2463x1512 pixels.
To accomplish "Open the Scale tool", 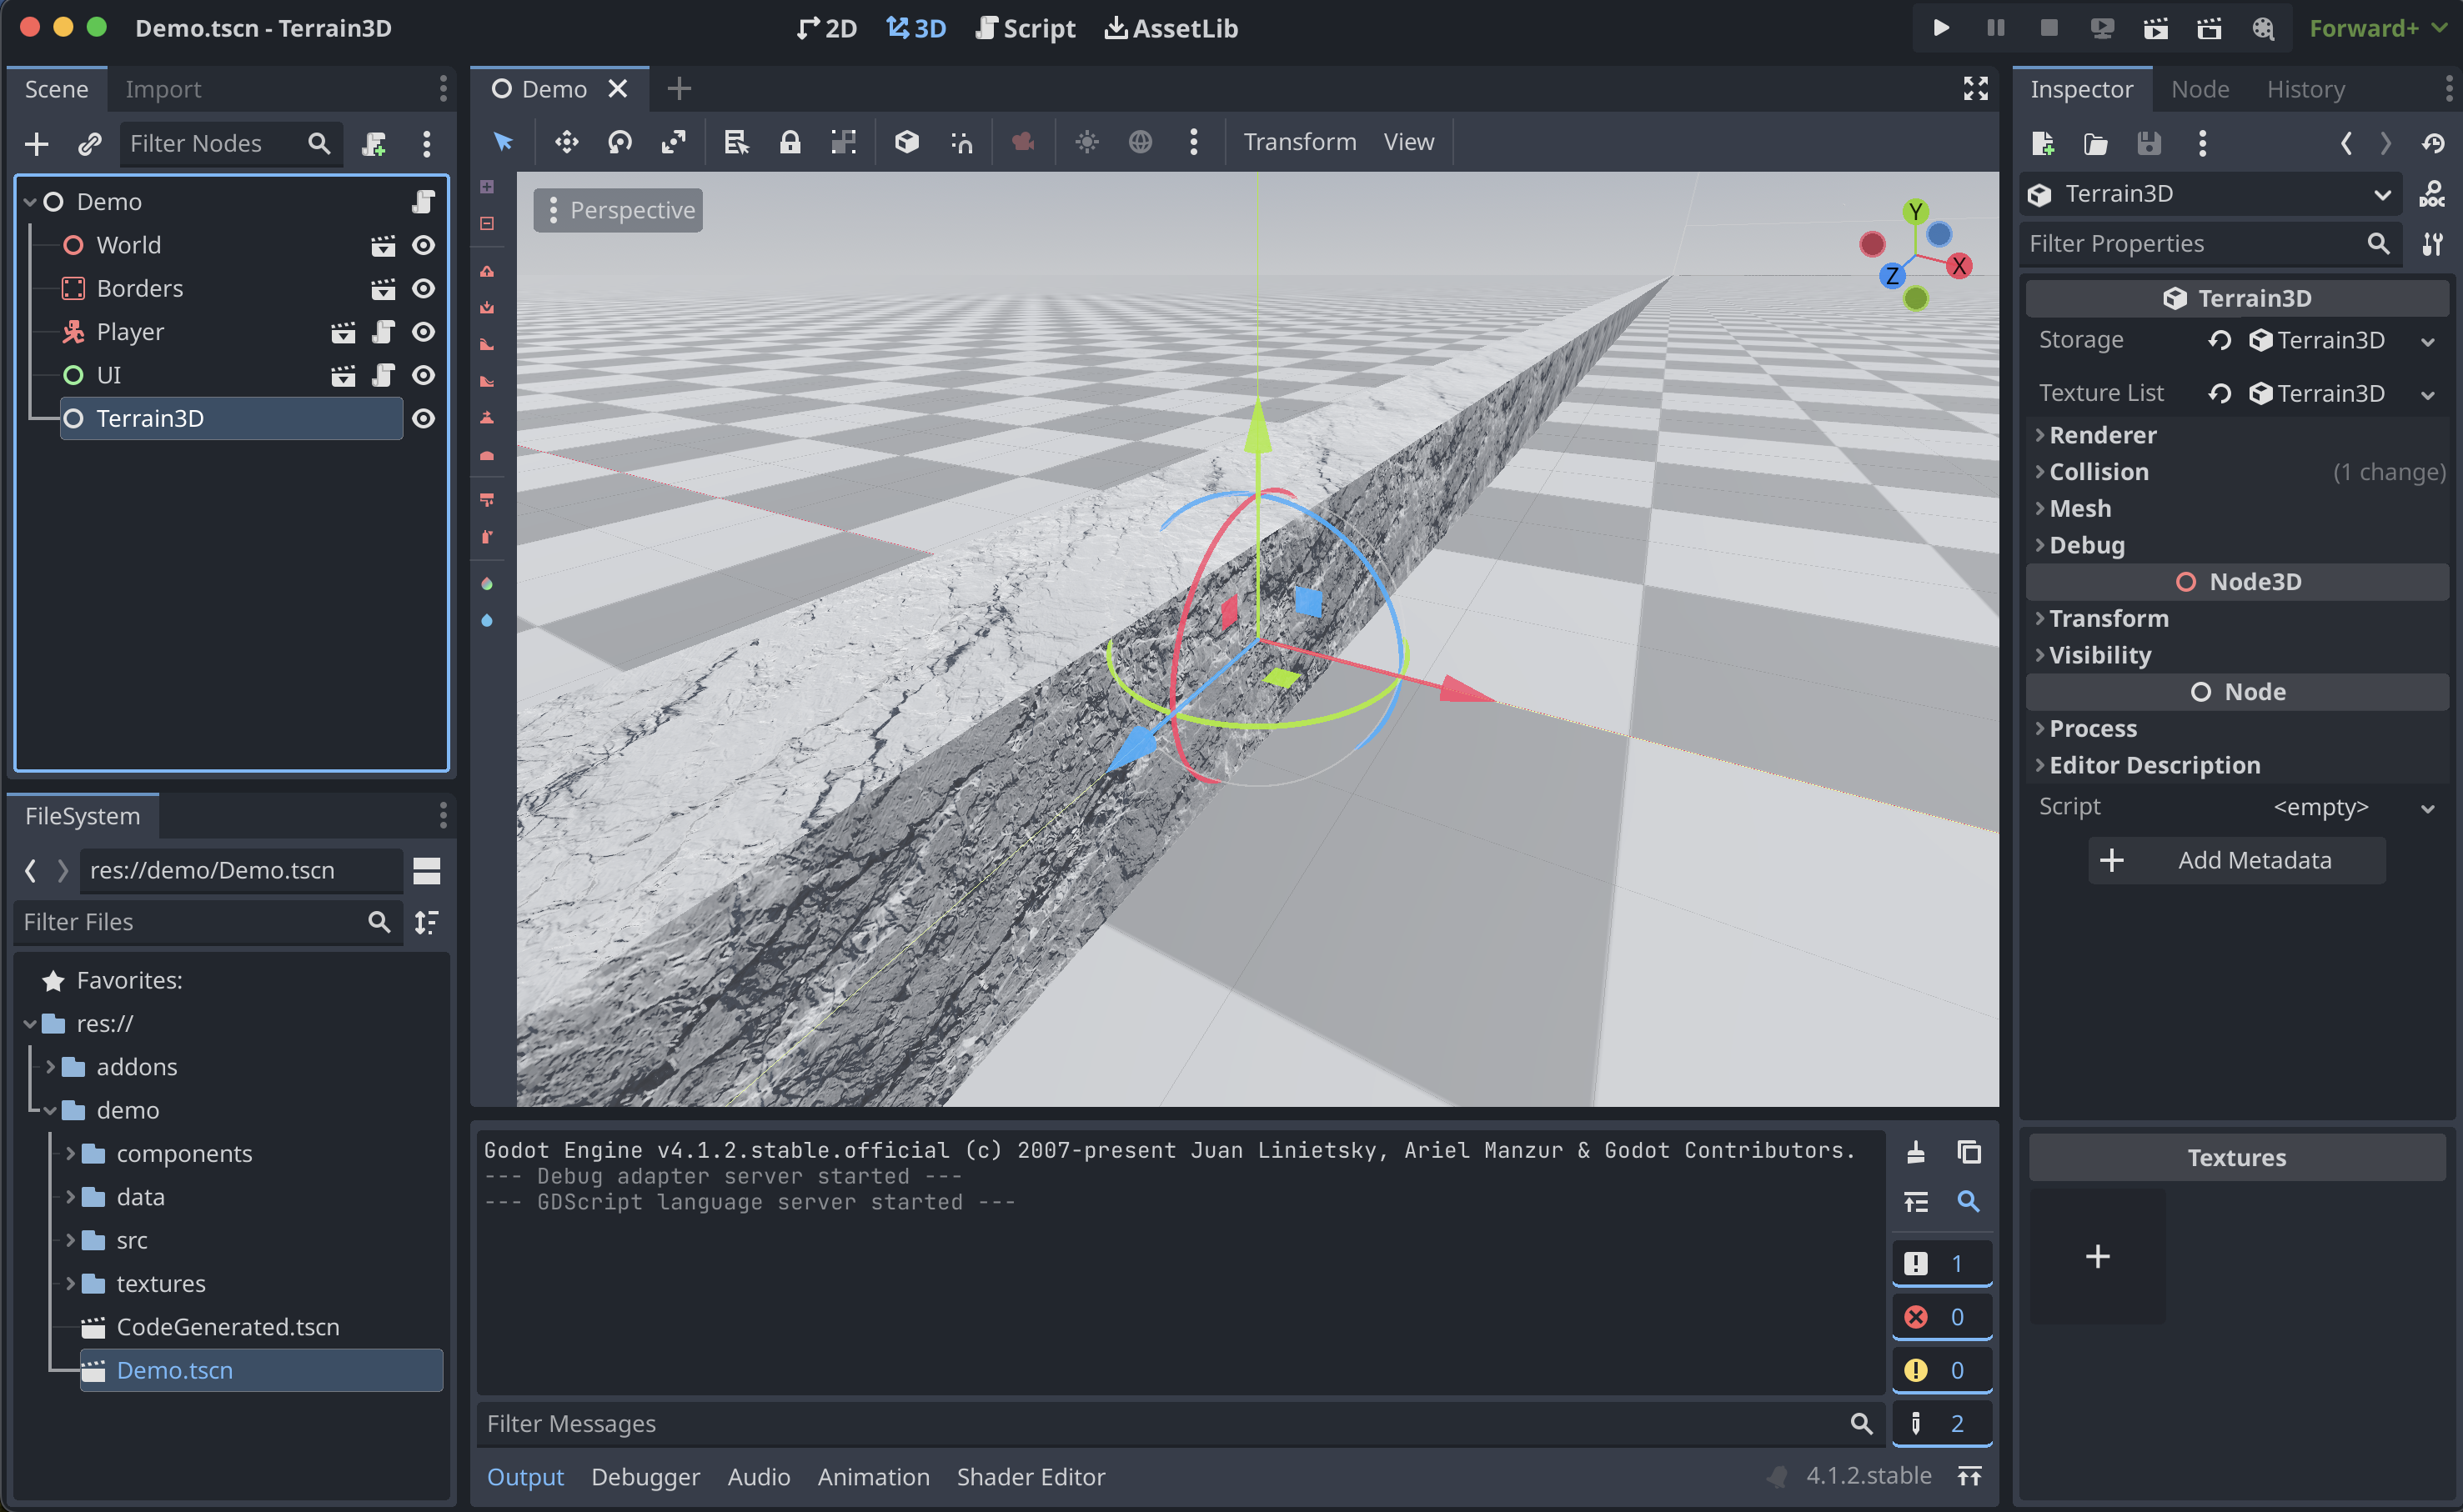I will [674, 142].
